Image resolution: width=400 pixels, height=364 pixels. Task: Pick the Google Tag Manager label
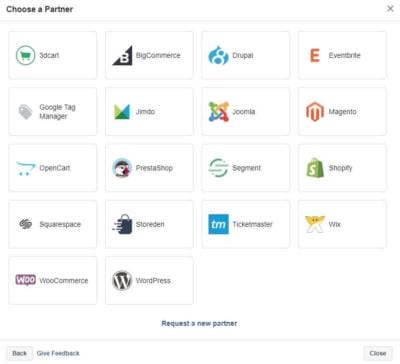tap(57, 112)
